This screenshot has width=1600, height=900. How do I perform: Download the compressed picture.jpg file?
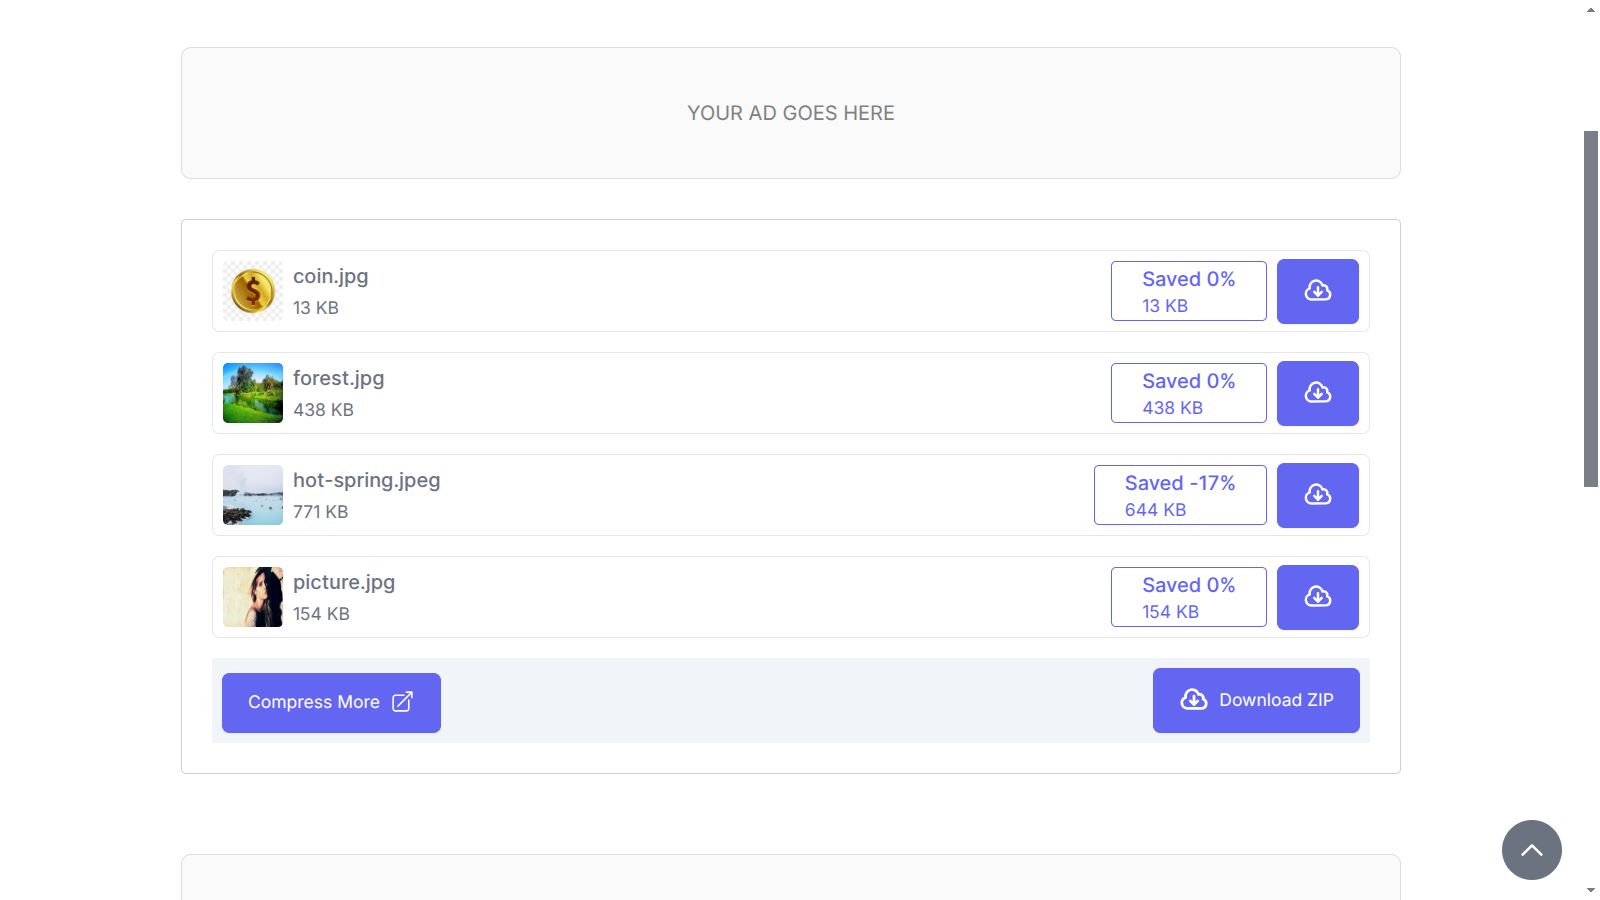coord(1317,597)
